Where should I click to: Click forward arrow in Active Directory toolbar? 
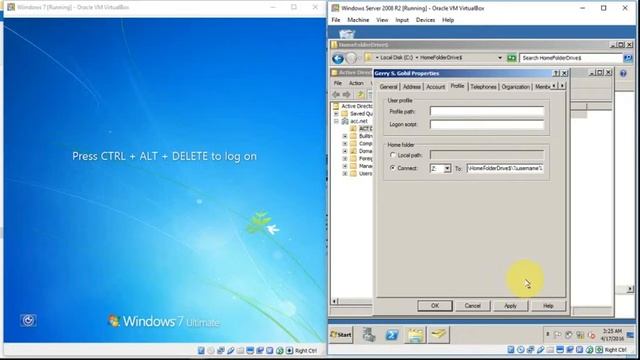tap(347, 95)
